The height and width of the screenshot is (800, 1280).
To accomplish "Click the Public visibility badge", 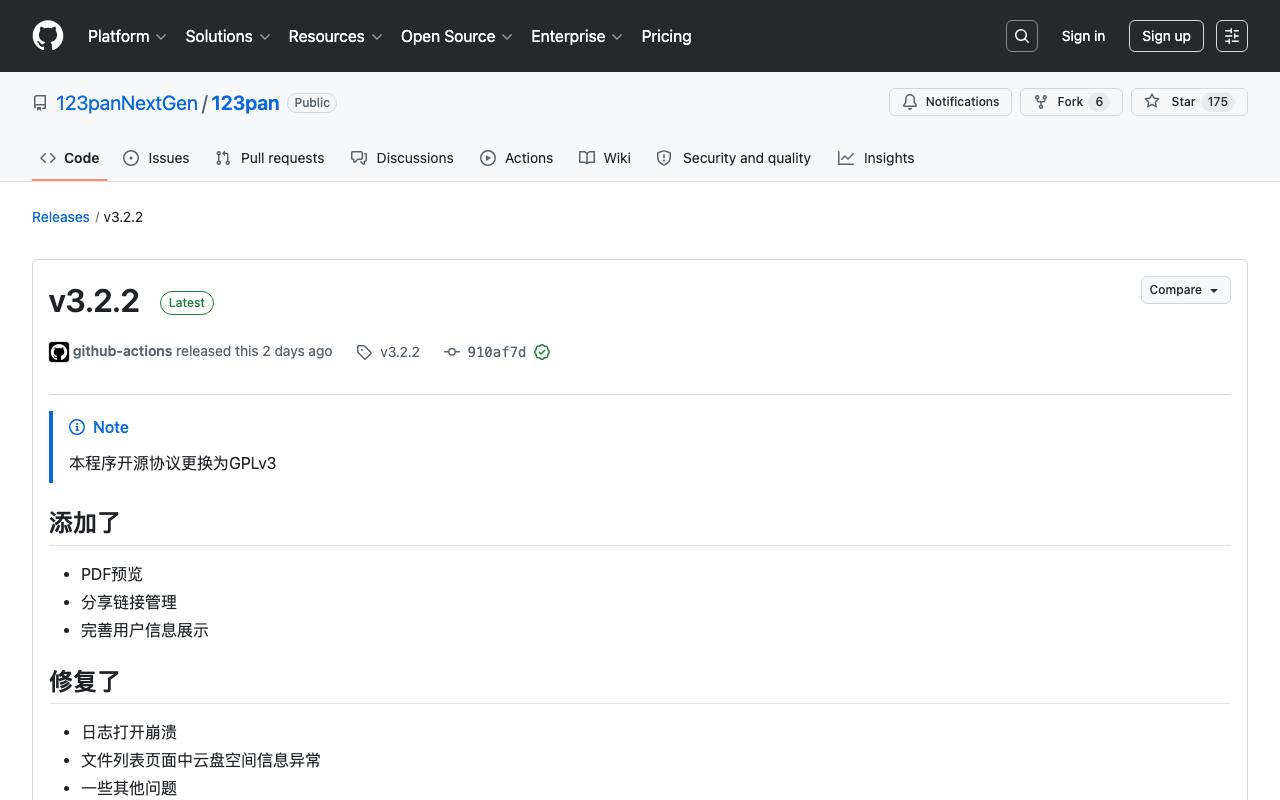I will click(x=312, y=103).
